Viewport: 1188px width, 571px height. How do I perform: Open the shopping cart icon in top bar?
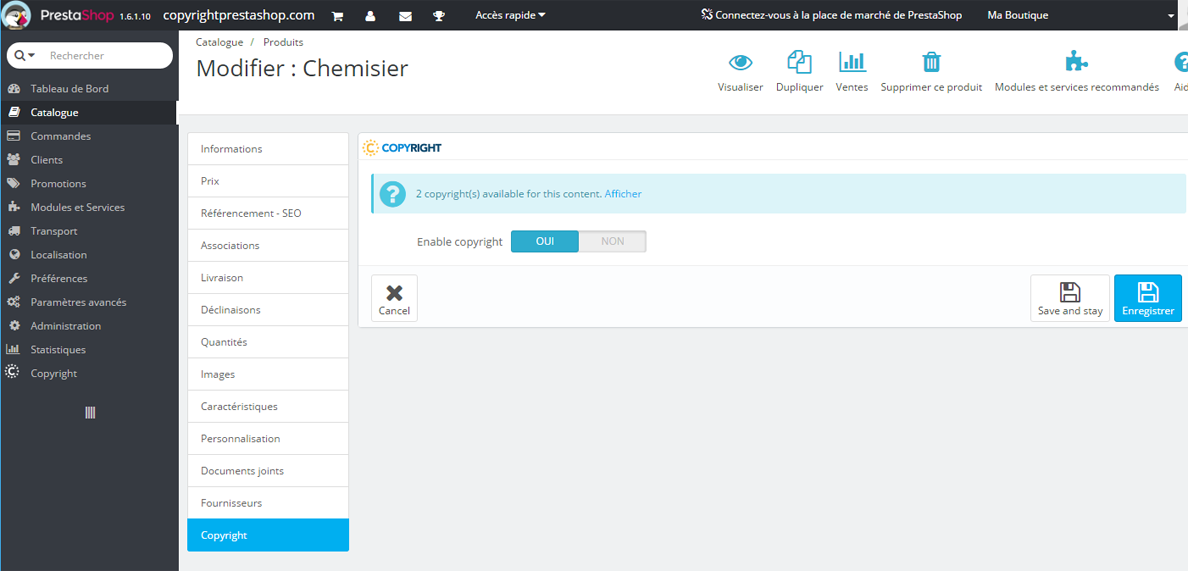338,15
